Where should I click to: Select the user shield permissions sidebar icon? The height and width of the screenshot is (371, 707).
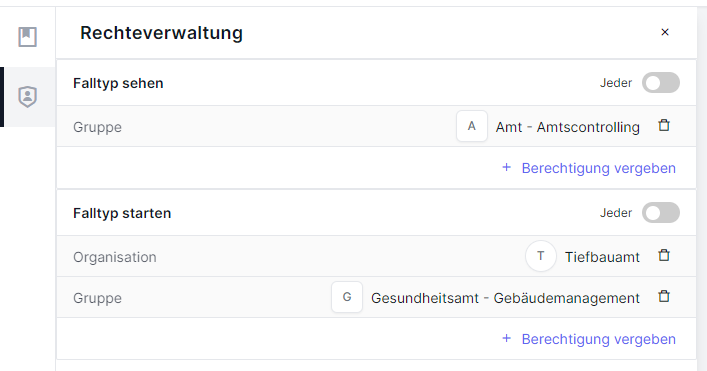[x=28, y=96]
